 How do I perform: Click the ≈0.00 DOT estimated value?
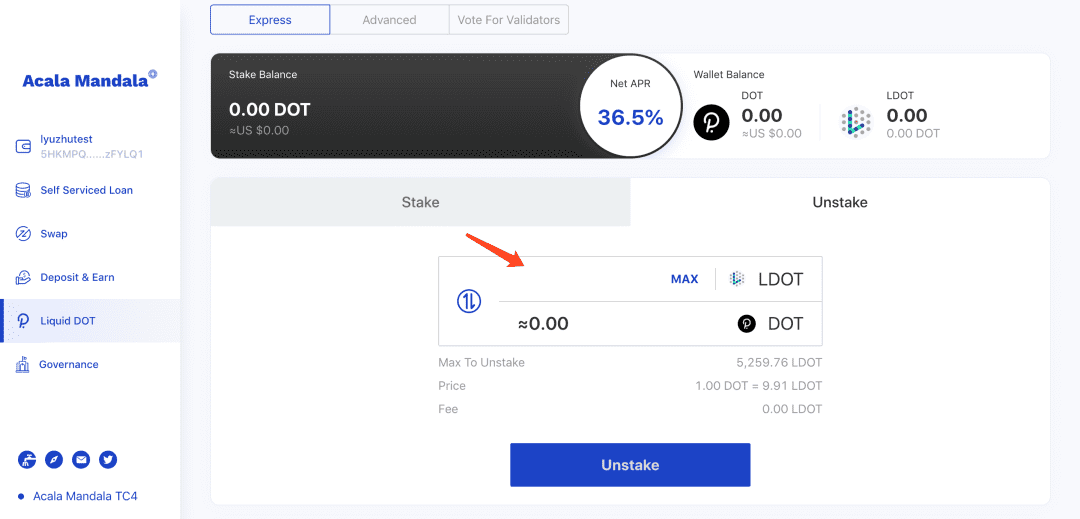(543, 324)
